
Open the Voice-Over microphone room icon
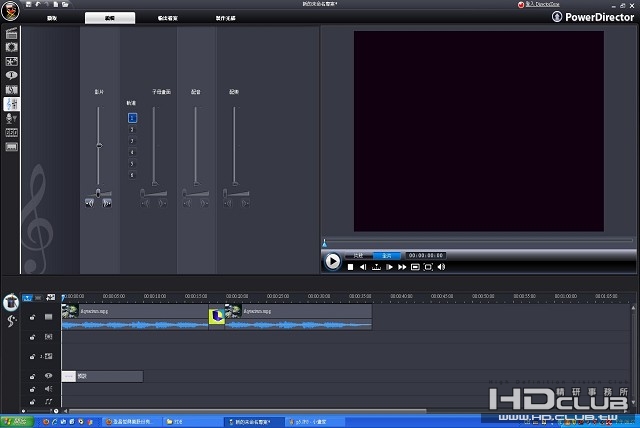(x=9, y=118)
